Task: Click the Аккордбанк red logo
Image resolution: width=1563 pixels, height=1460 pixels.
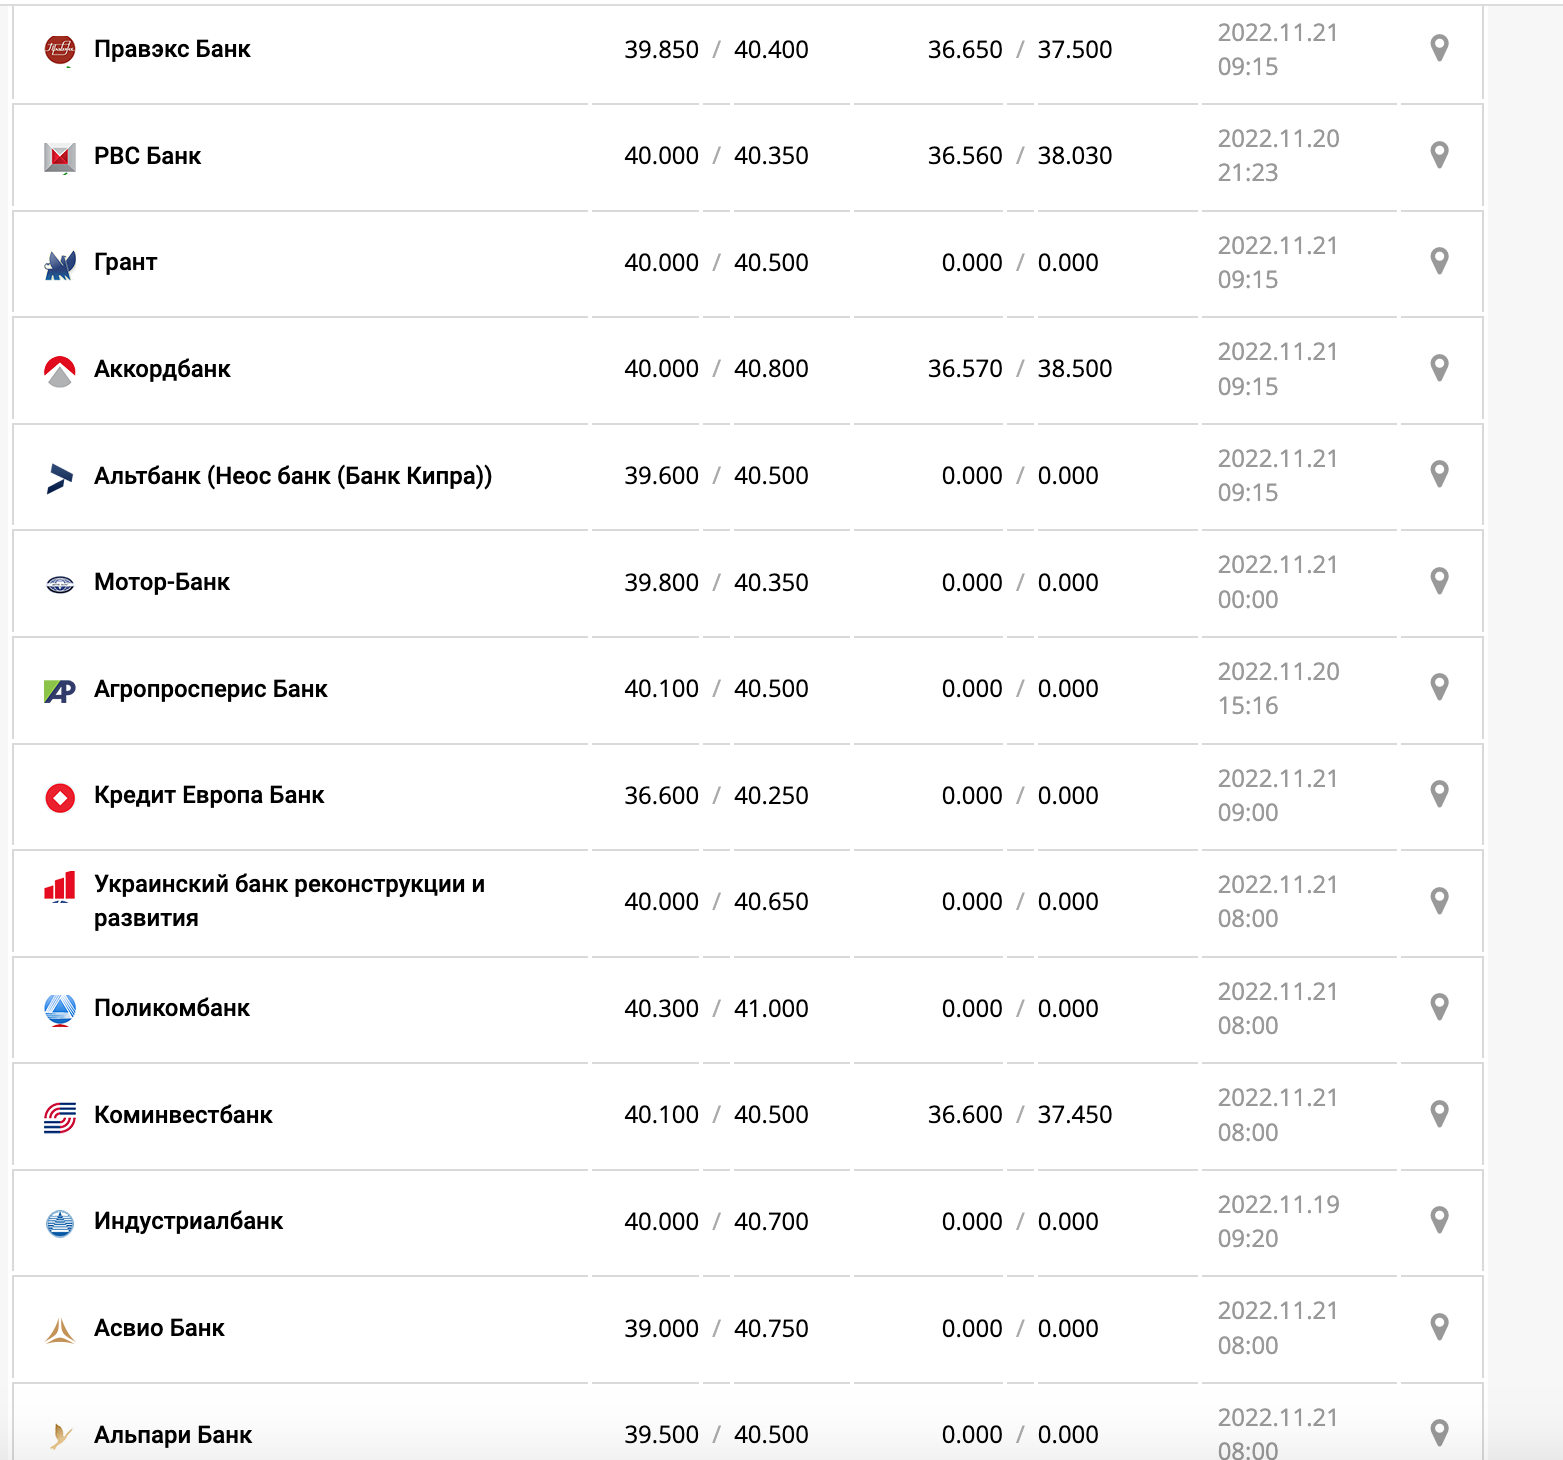Action: (60, 371)
